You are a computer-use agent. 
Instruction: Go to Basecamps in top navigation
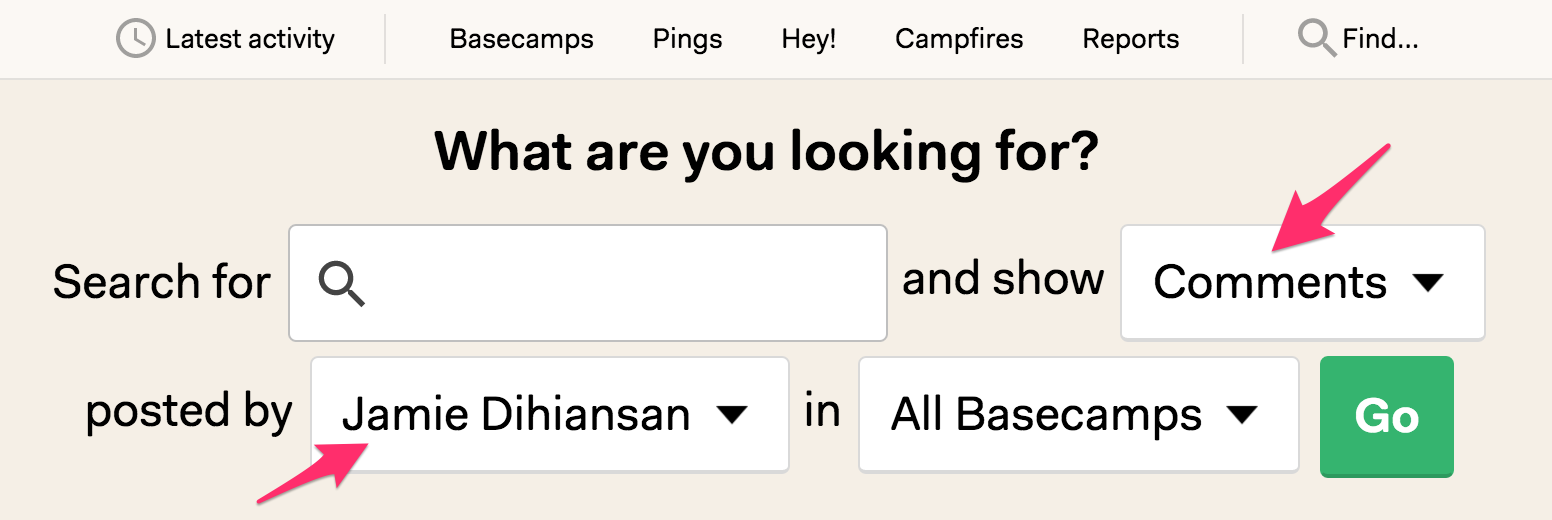coord(521,39)
